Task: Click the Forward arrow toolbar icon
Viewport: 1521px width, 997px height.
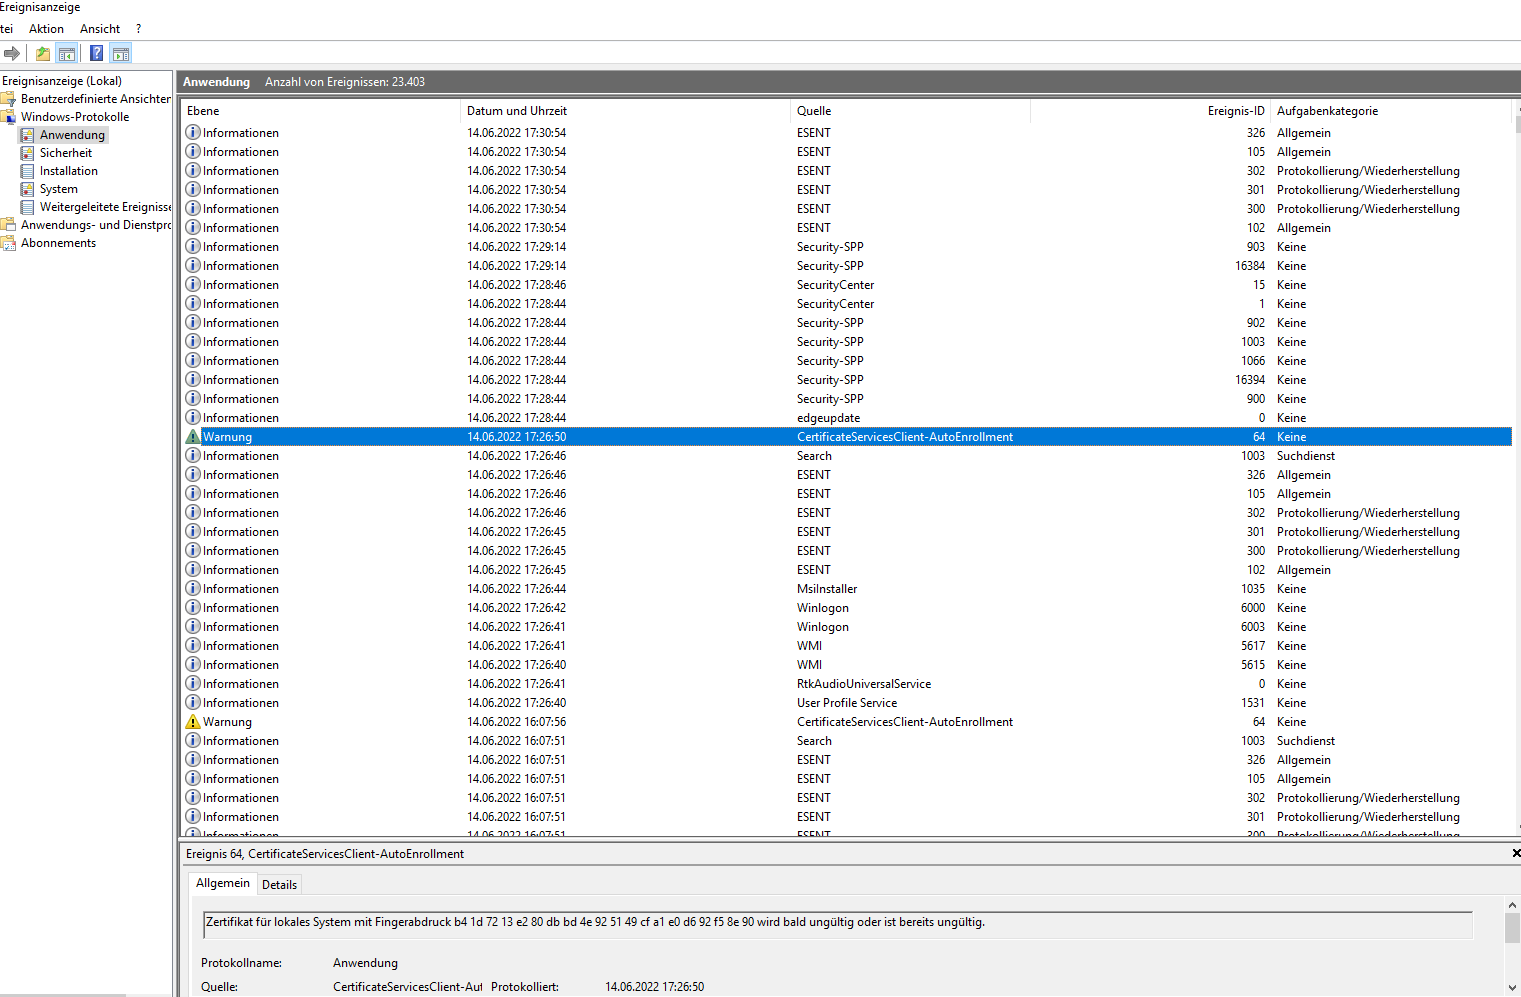Action: pyautogui.click(x=12, y=54)
